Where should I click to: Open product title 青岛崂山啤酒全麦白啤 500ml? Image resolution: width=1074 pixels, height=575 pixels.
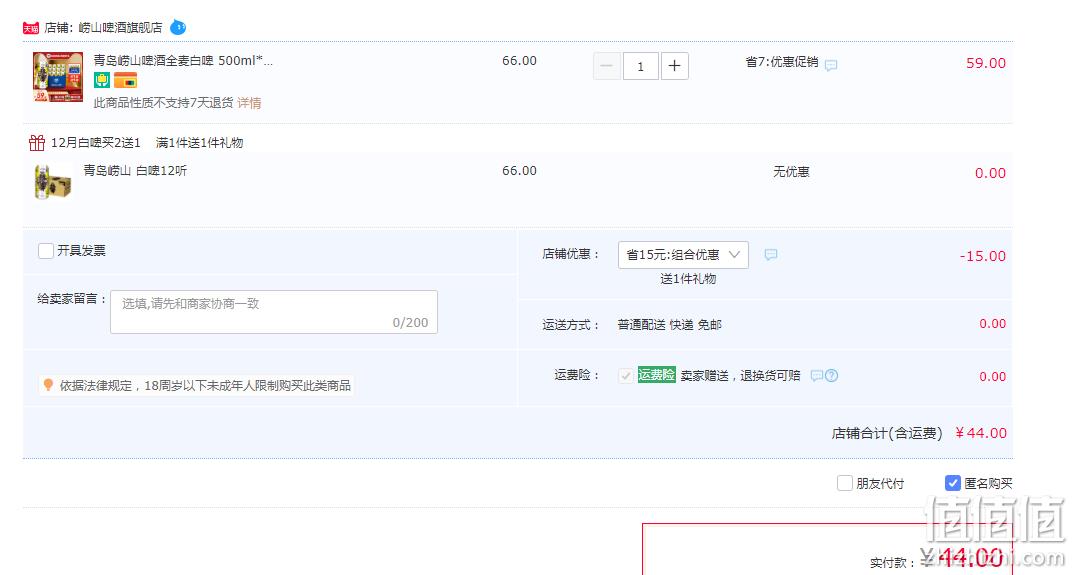[183, 60]
